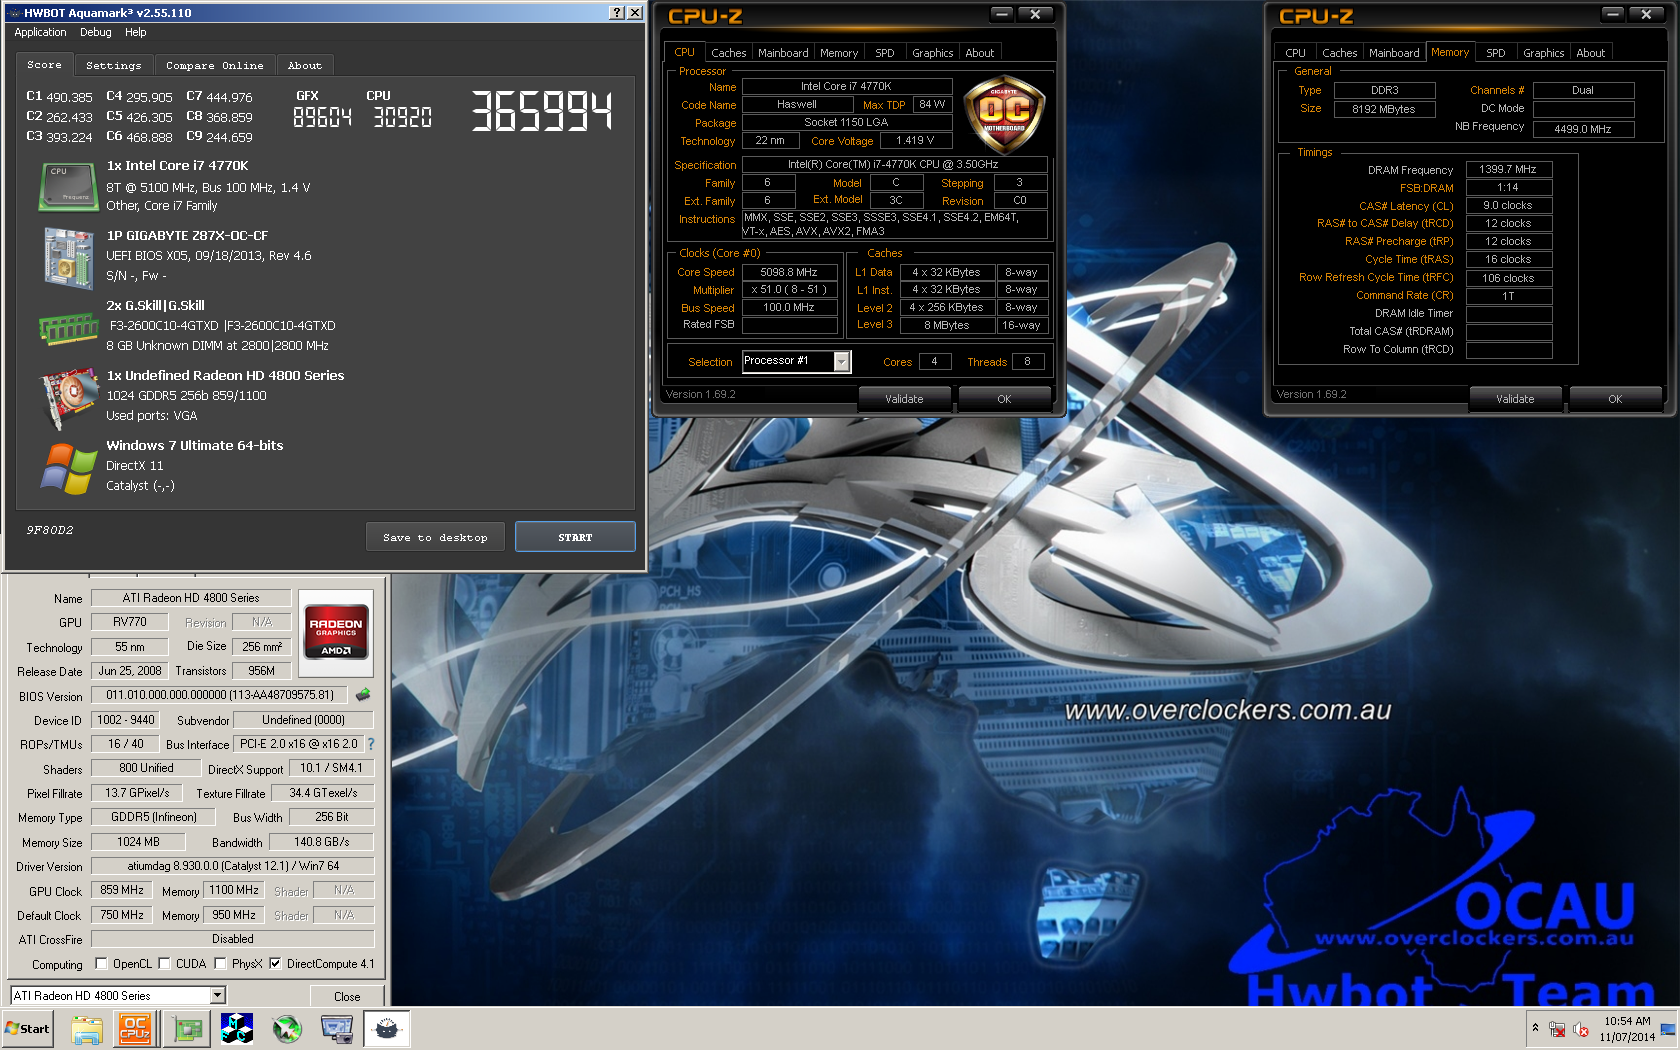Click the CAS# Latency 9.0 clocks value
Viewport: 1680px width, 1050px height.
point(1508,206)
